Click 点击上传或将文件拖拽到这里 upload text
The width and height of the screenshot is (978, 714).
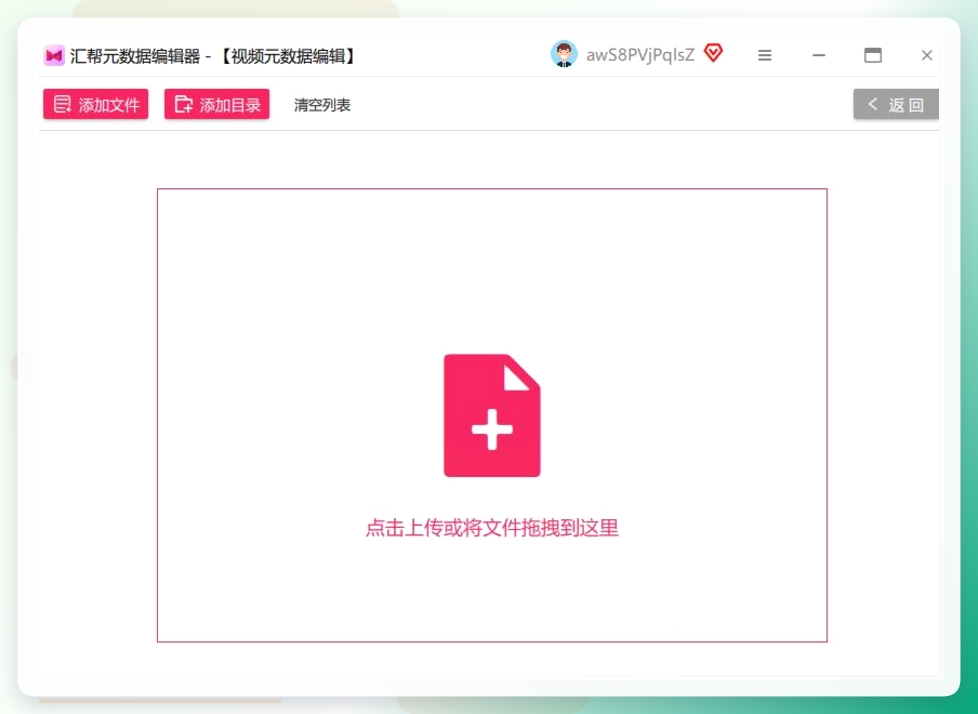[x=492, y=528]
